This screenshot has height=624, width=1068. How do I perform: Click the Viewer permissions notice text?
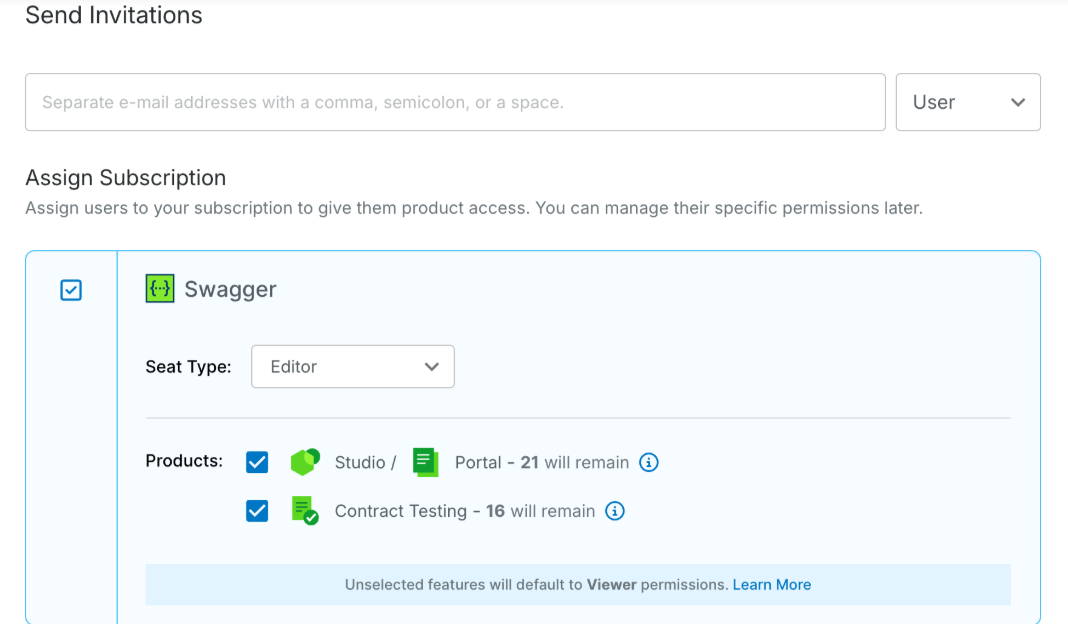[x=578, y=584]
